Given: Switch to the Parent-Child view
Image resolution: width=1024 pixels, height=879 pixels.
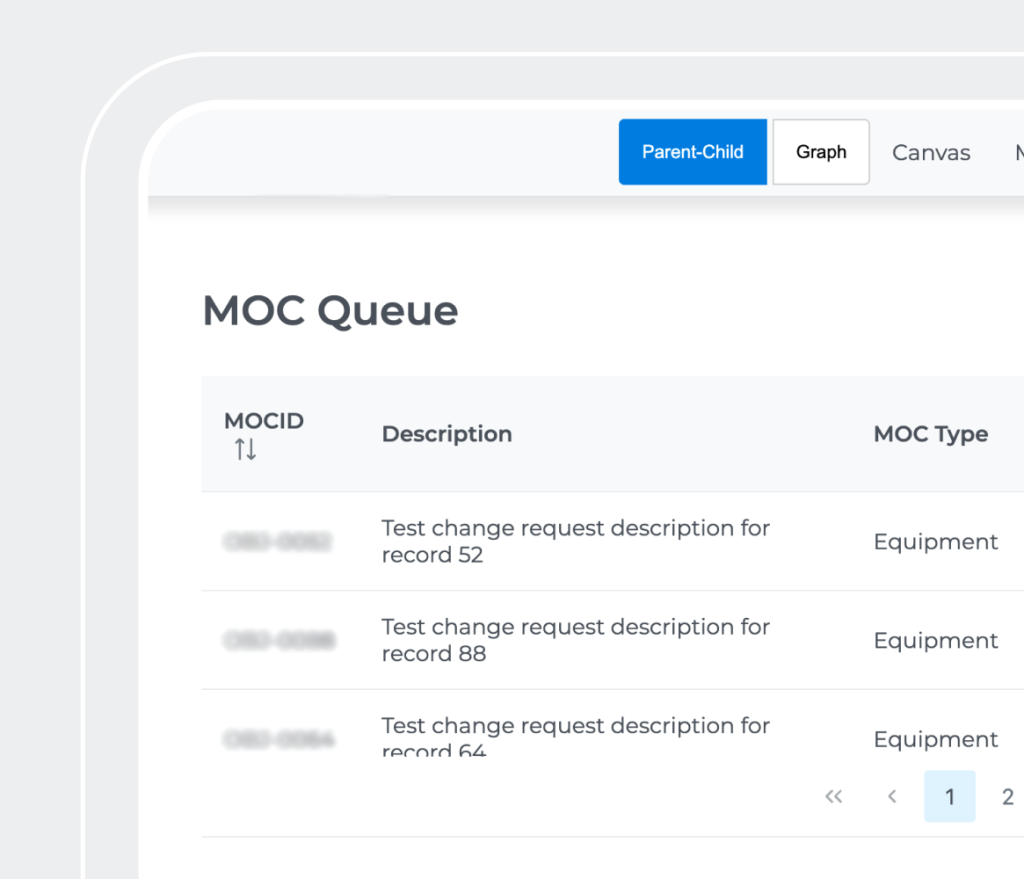Looking at the screenshot, I should click(x=692, y=152).
